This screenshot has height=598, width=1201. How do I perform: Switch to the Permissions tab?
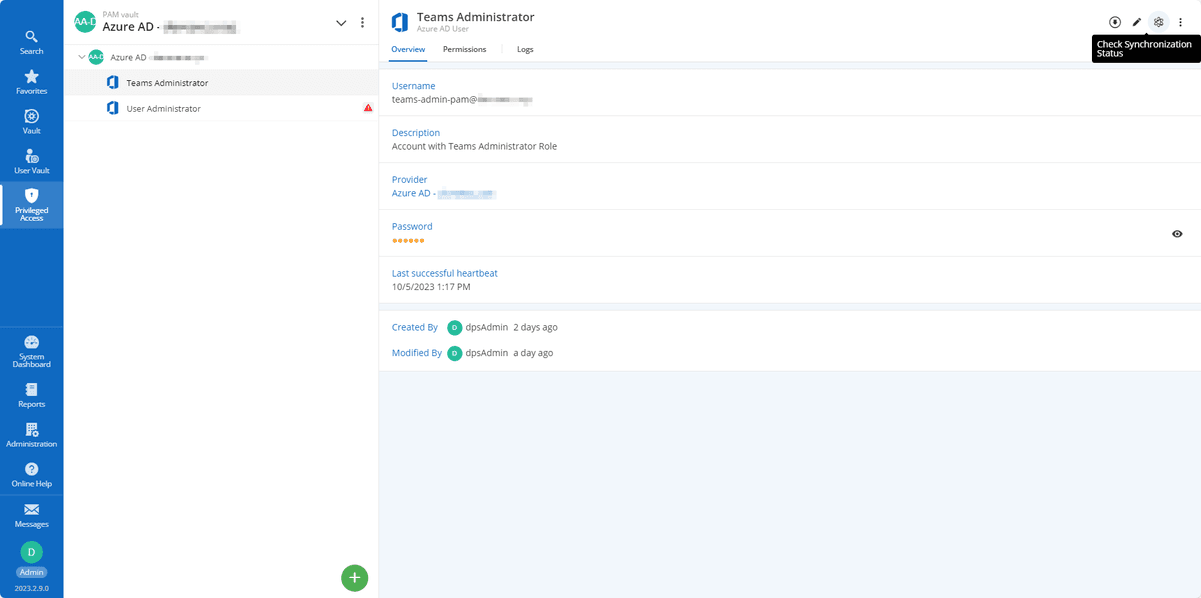pyautogui.click(x=464, y=49)
